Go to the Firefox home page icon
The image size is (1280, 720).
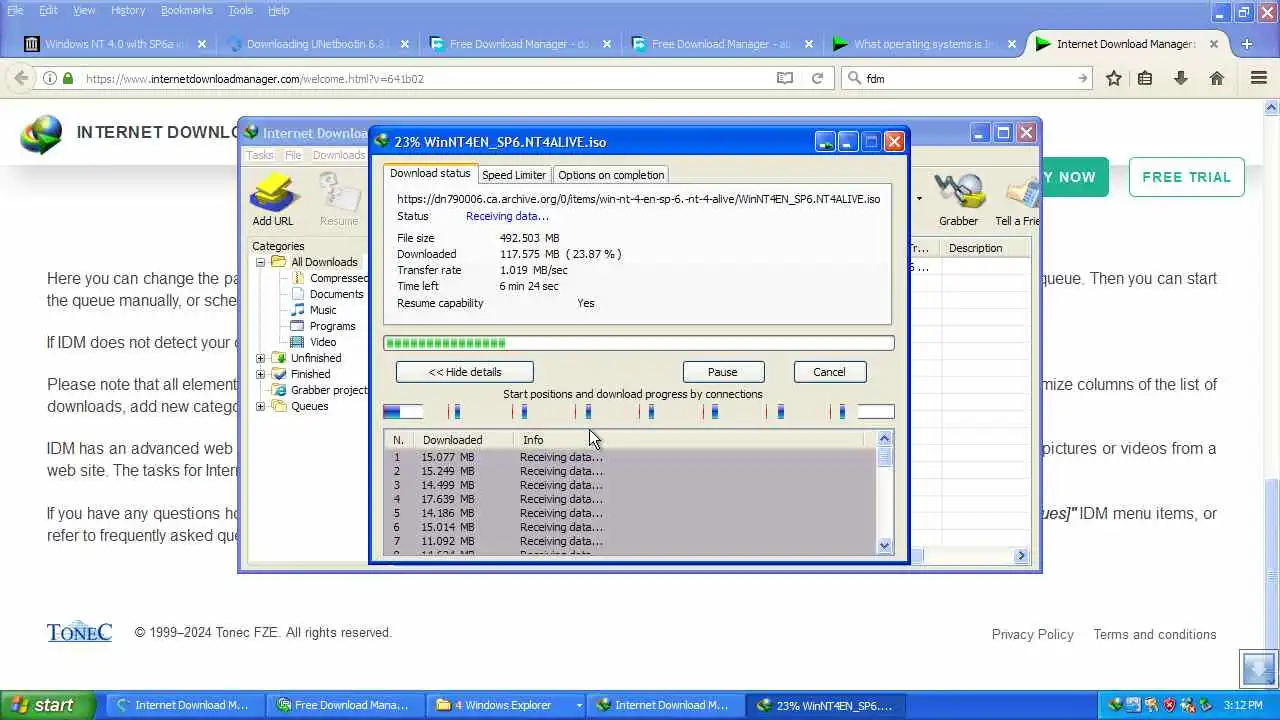(1217, 78)
